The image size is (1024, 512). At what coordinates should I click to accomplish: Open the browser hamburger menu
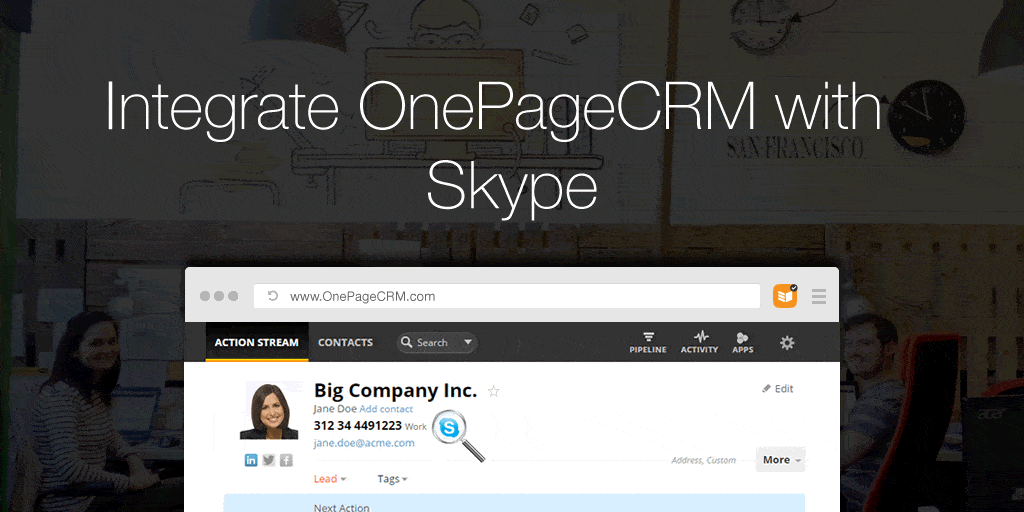pos(819,296)
